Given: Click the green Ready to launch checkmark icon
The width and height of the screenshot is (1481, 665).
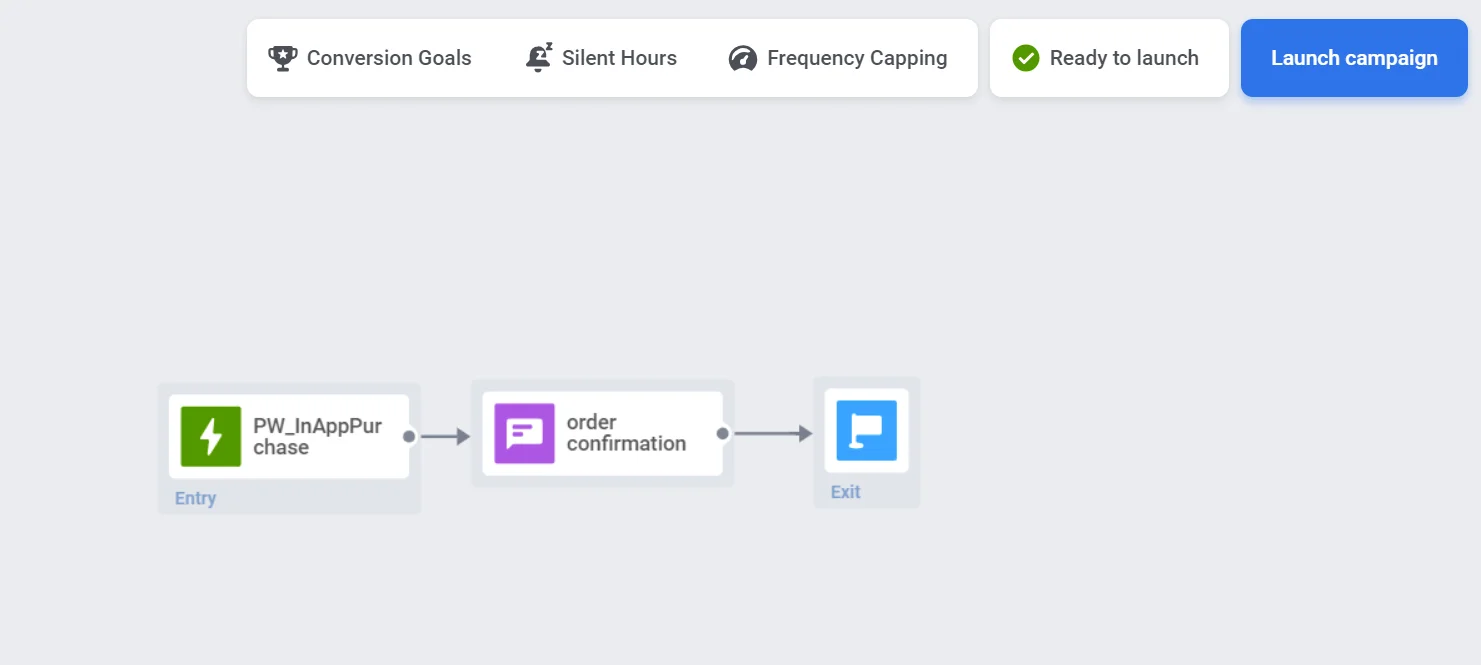Looking at the screenshot, I should coord(1025,57).
